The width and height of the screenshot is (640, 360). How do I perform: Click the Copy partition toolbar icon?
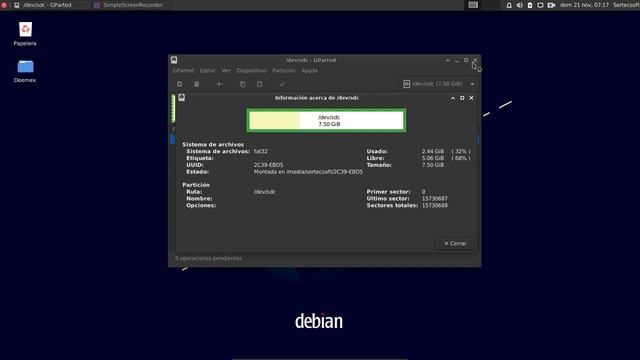tap(243, 84)
